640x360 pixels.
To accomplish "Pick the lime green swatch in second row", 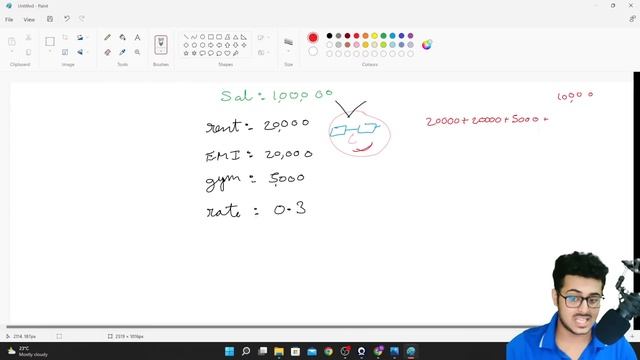I will tap(383, 45).
